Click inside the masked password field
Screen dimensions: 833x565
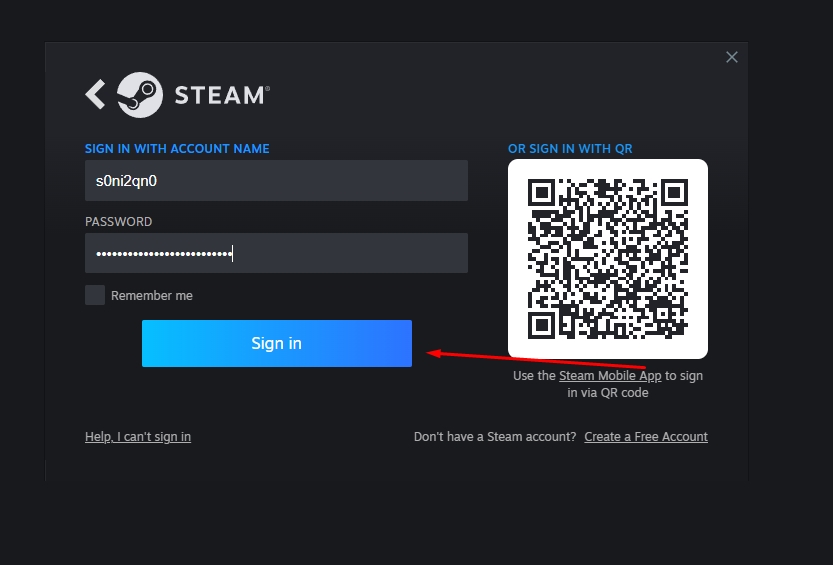[276, 253]
